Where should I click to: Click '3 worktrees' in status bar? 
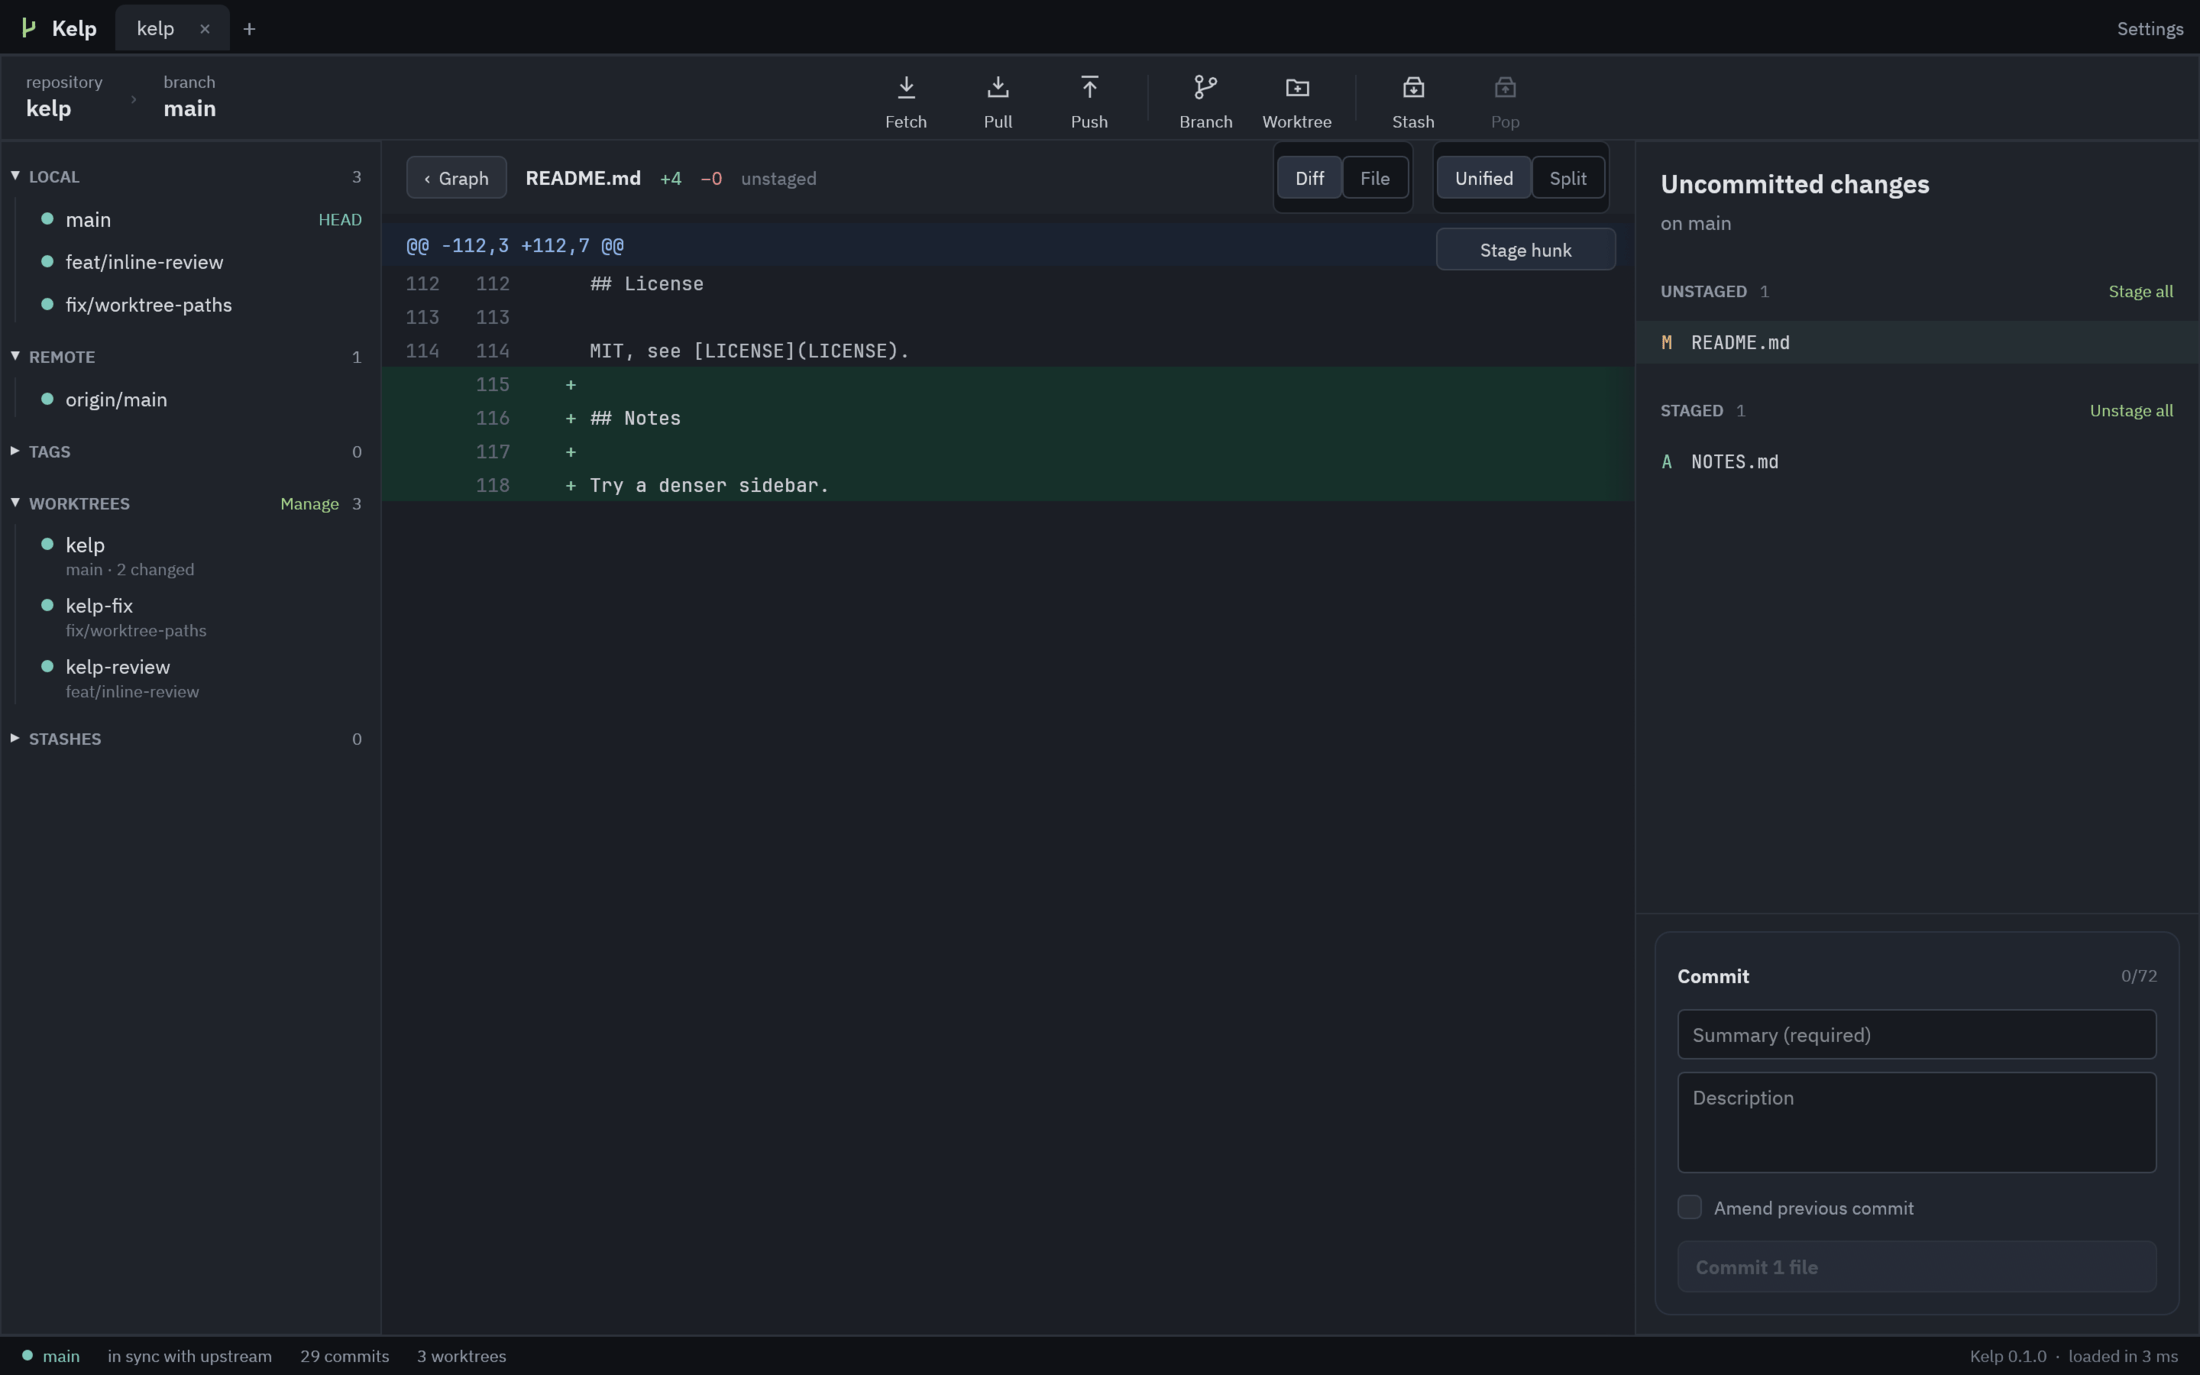click(461, 1355)
